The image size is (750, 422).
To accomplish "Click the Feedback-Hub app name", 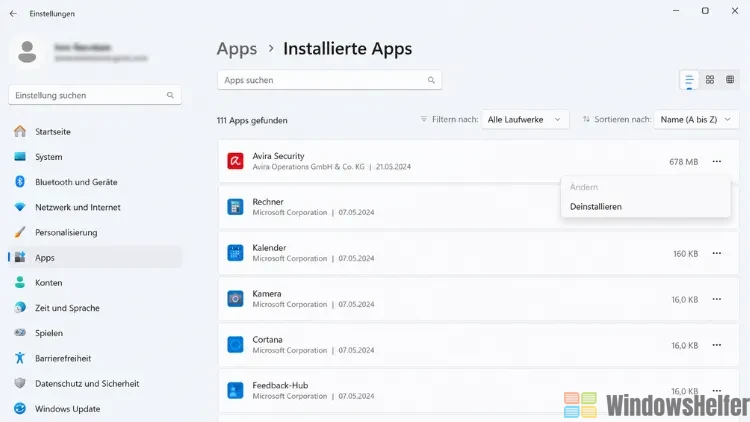I will [x=280, y=385].
